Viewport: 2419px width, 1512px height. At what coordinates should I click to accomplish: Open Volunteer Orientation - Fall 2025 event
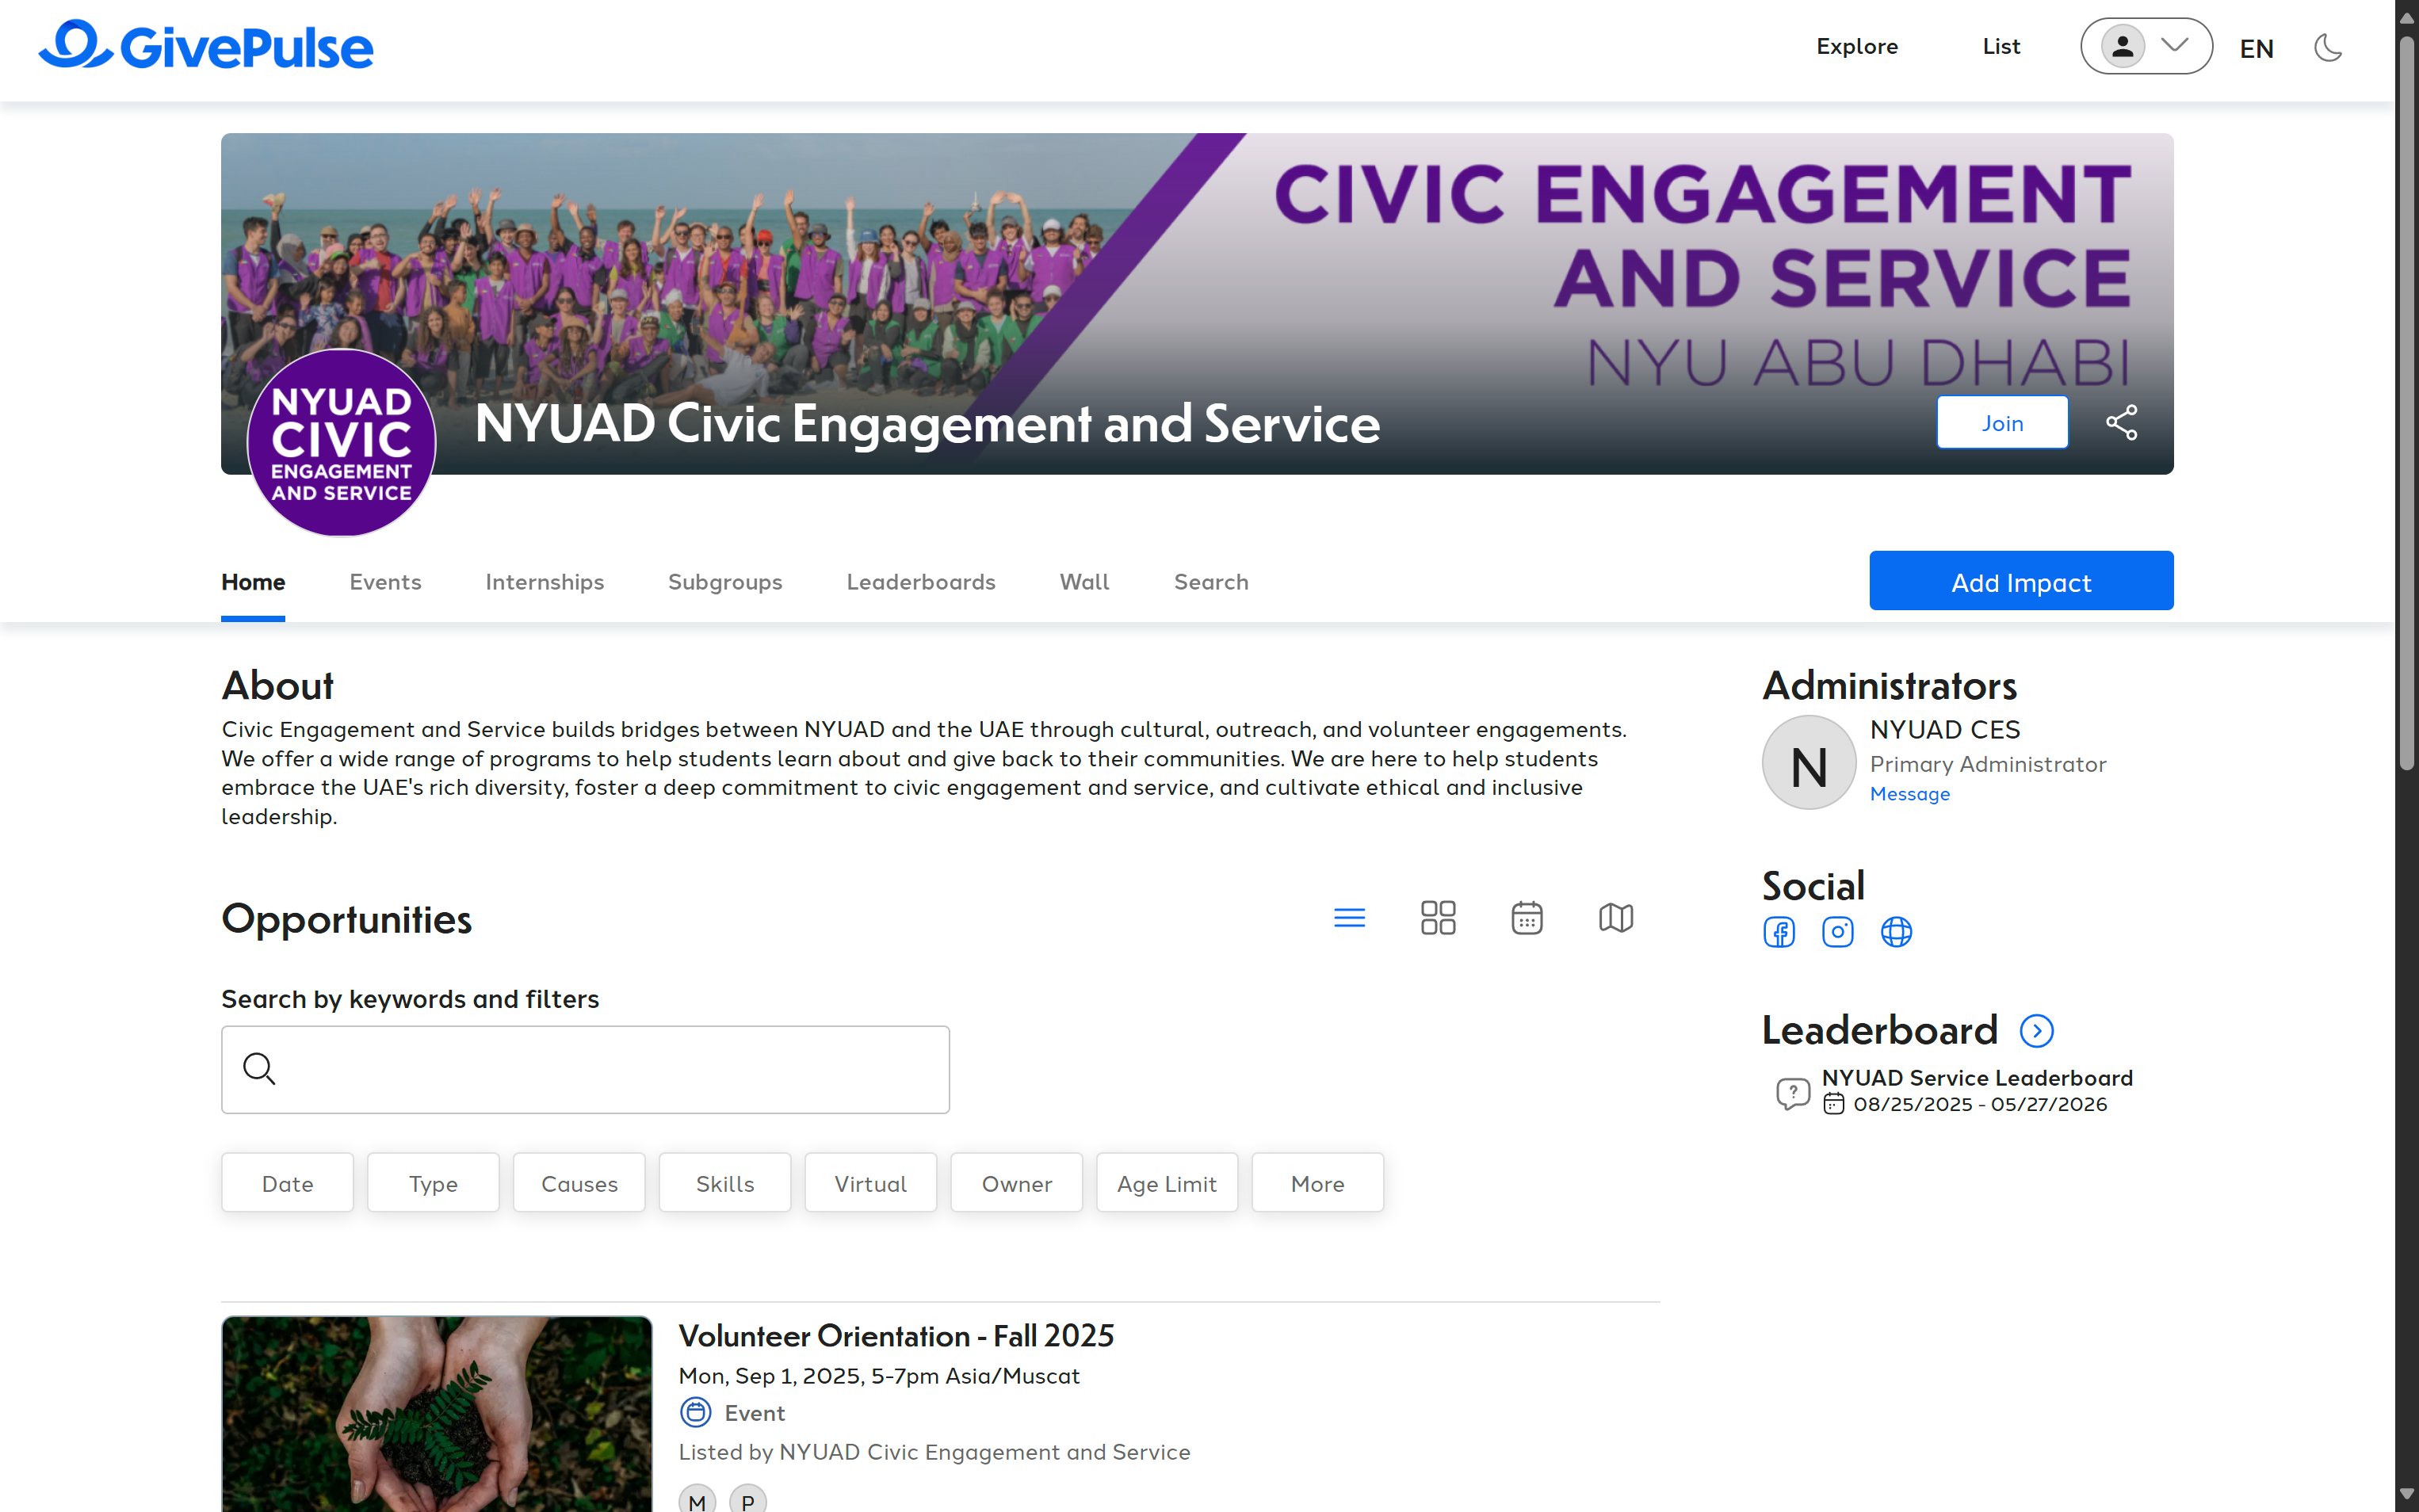coord(896,1336)
